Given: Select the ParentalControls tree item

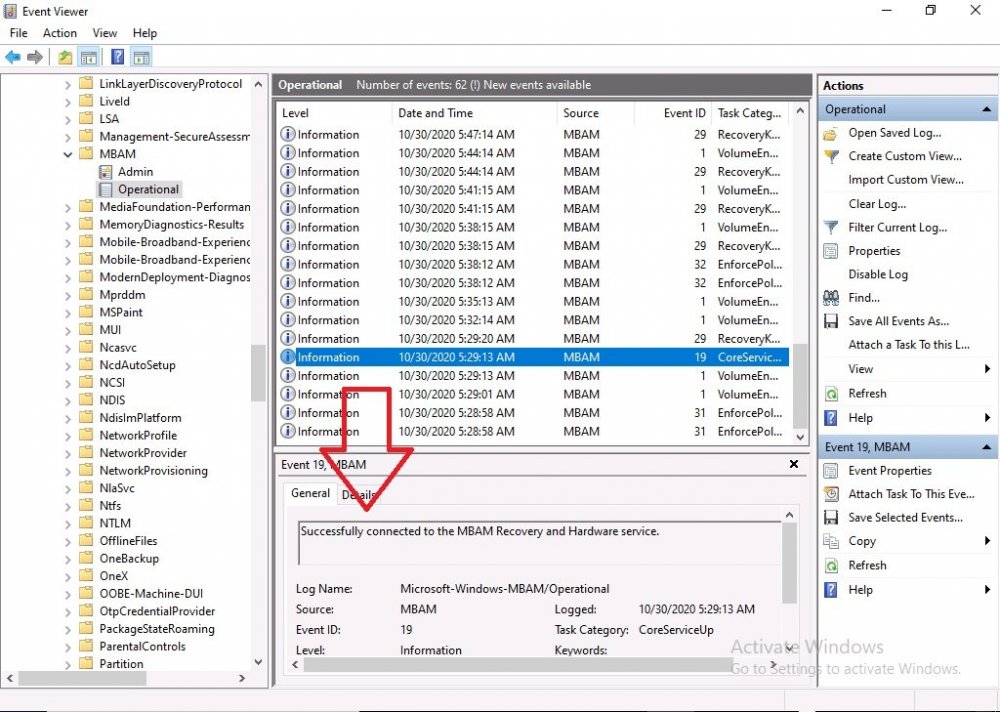Looking at the screenshot, I should click(142, 646).
